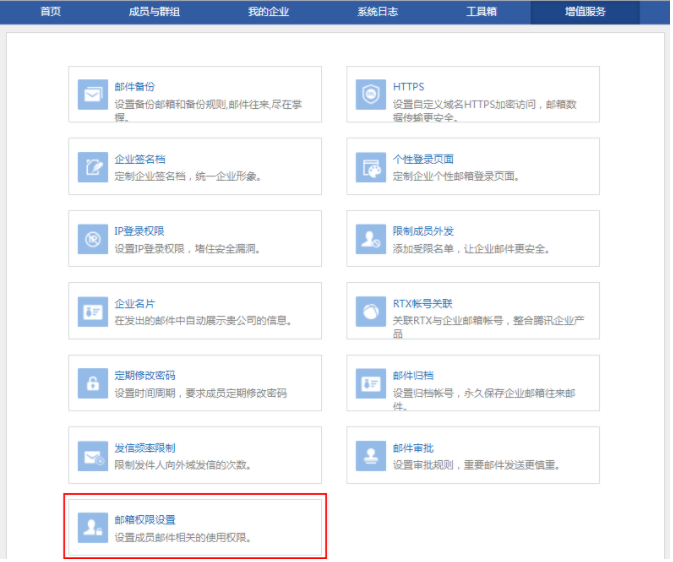Click the HTTPS shield icon
The height and width of the screenshot is (562, 673).
tap(371, 95)
